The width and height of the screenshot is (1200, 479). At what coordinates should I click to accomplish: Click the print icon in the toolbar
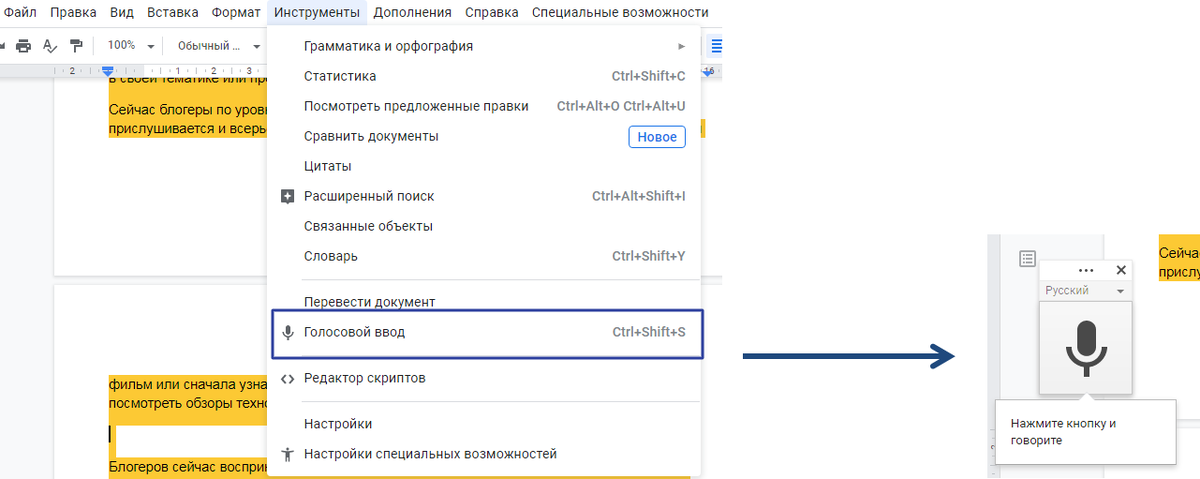[x=23, y=45]
